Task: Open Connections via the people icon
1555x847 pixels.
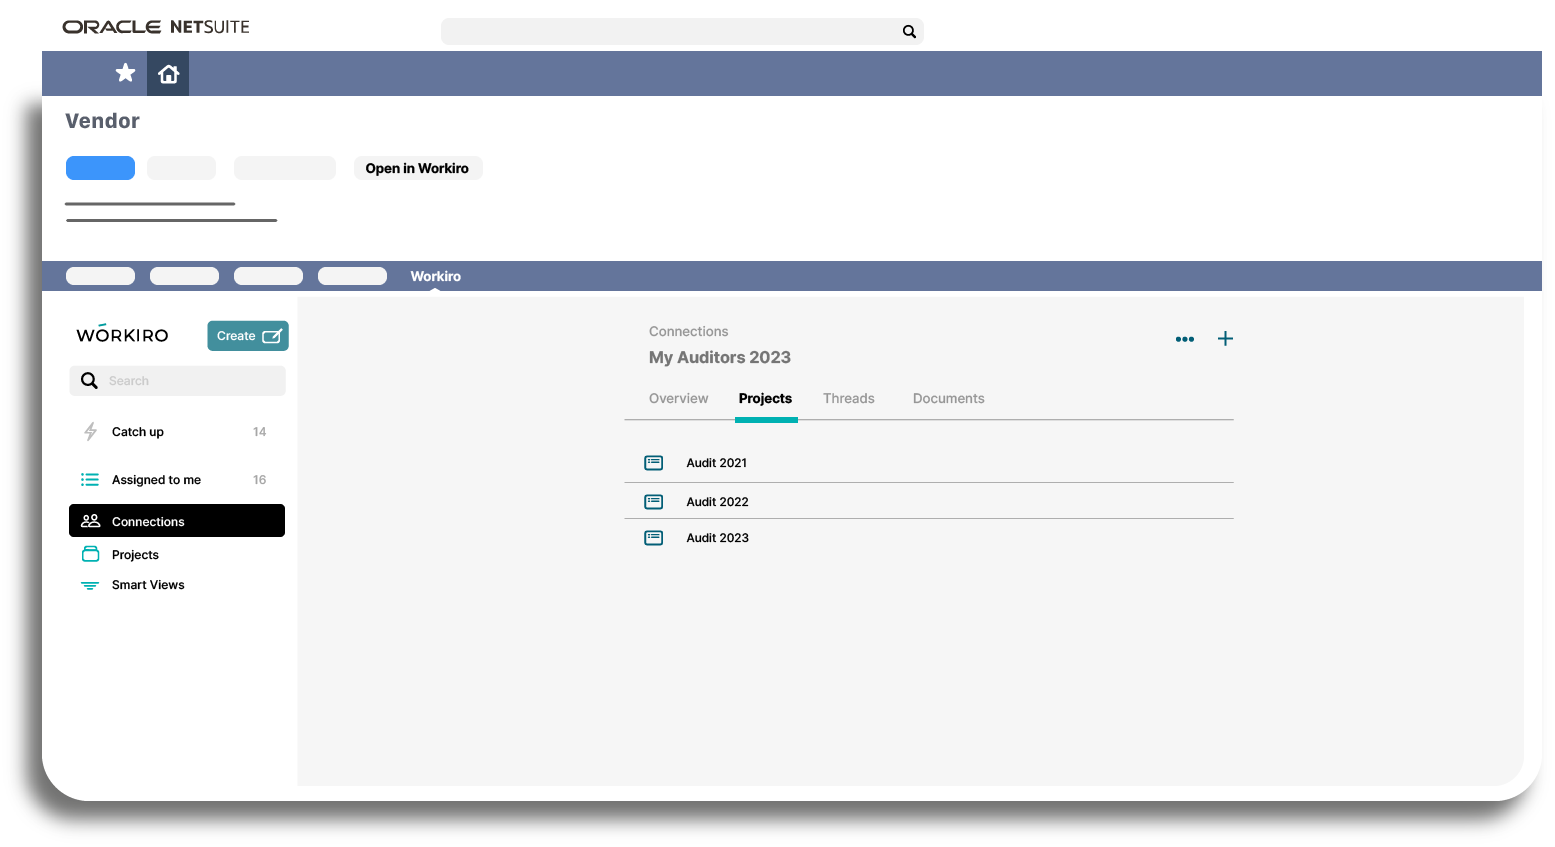Action: [91, 520]
